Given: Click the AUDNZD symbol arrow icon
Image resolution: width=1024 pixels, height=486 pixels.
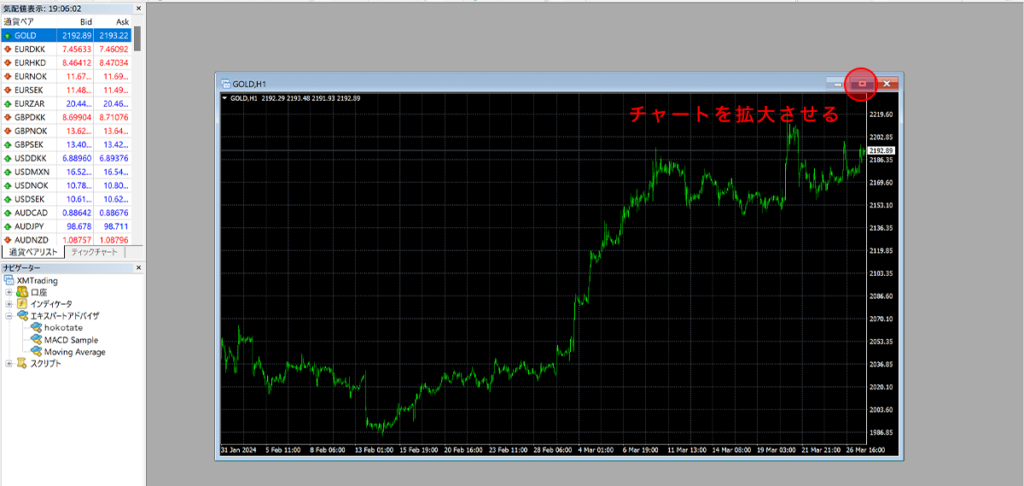Looking at the screenshot, I should 7,240.
